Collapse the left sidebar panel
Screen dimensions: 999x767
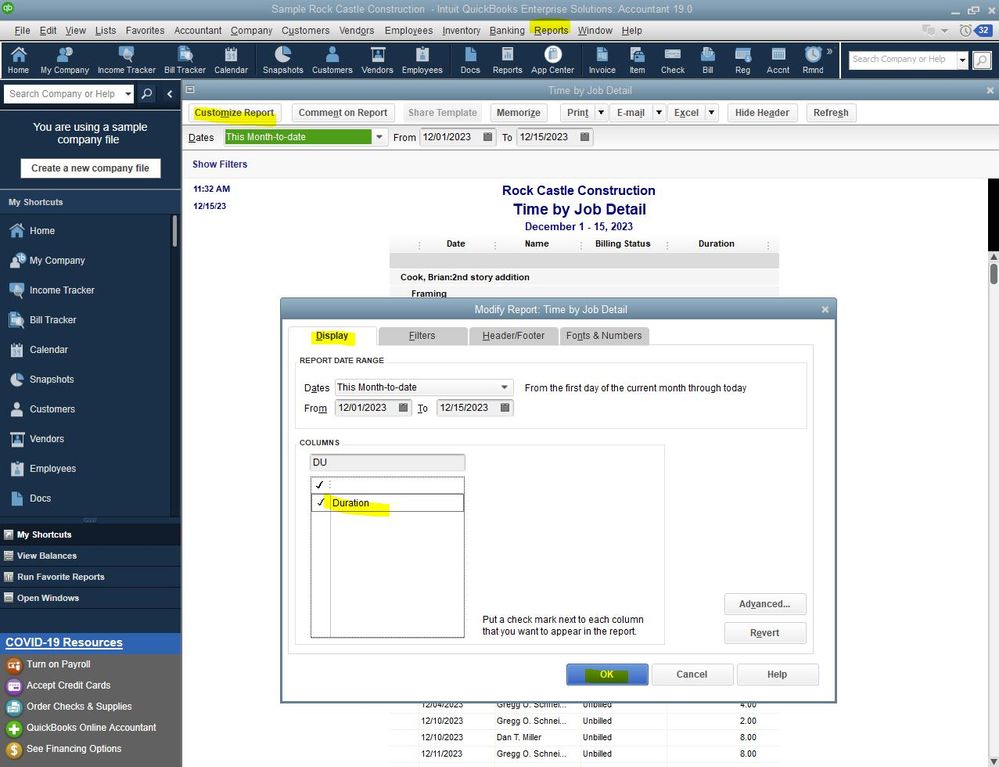coord(169,94)
